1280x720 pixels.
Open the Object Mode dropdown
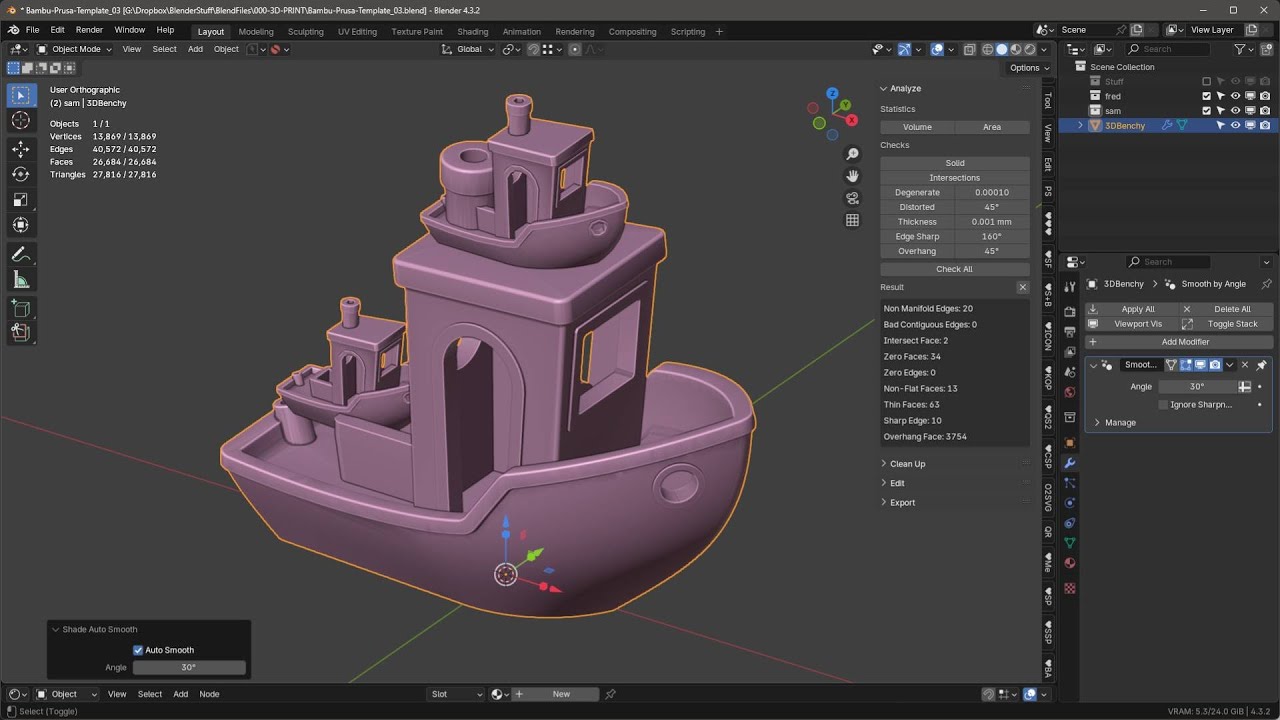[76, 49]
